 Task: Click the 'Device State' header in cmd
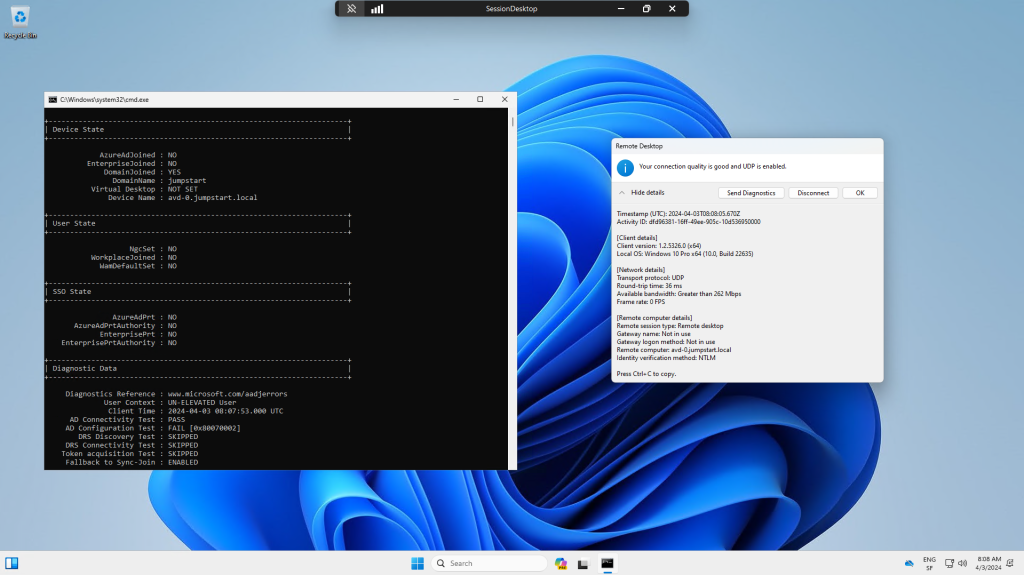point(78,129)
